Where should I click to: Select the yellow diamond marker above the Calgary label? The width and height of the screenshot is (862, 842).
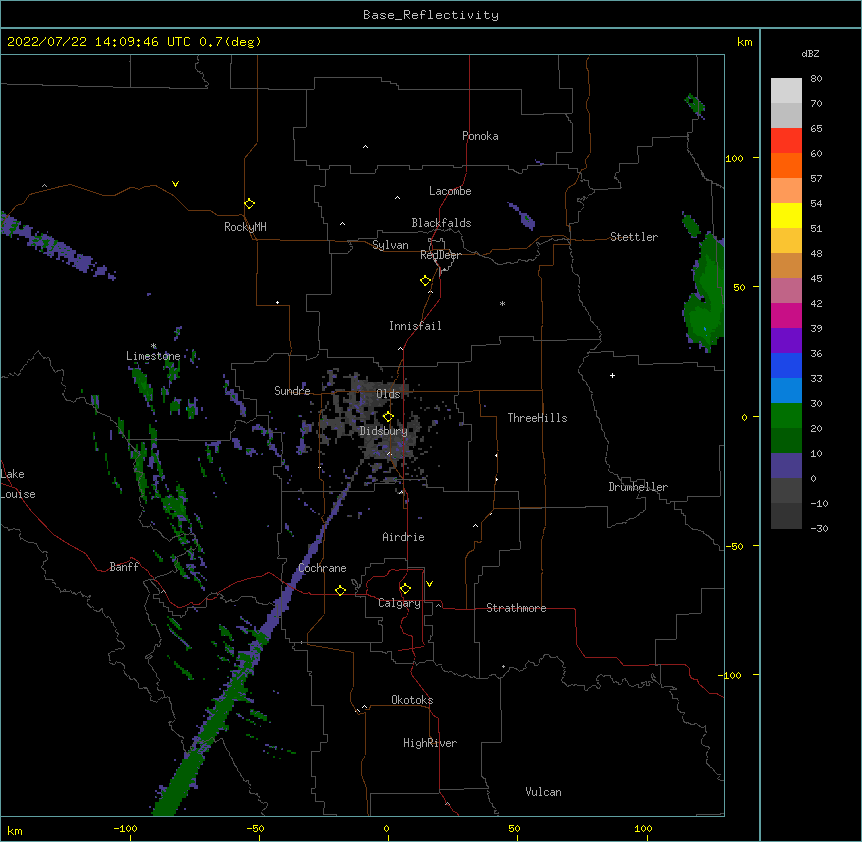[405, 589]
